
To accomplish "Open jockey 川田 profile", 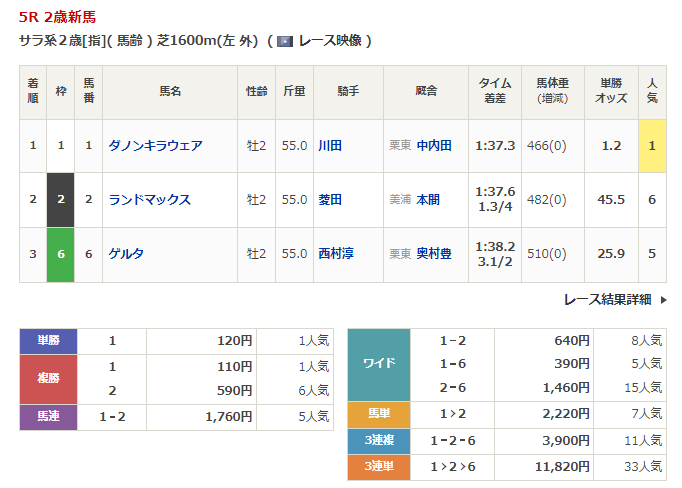I will point(330,145).
